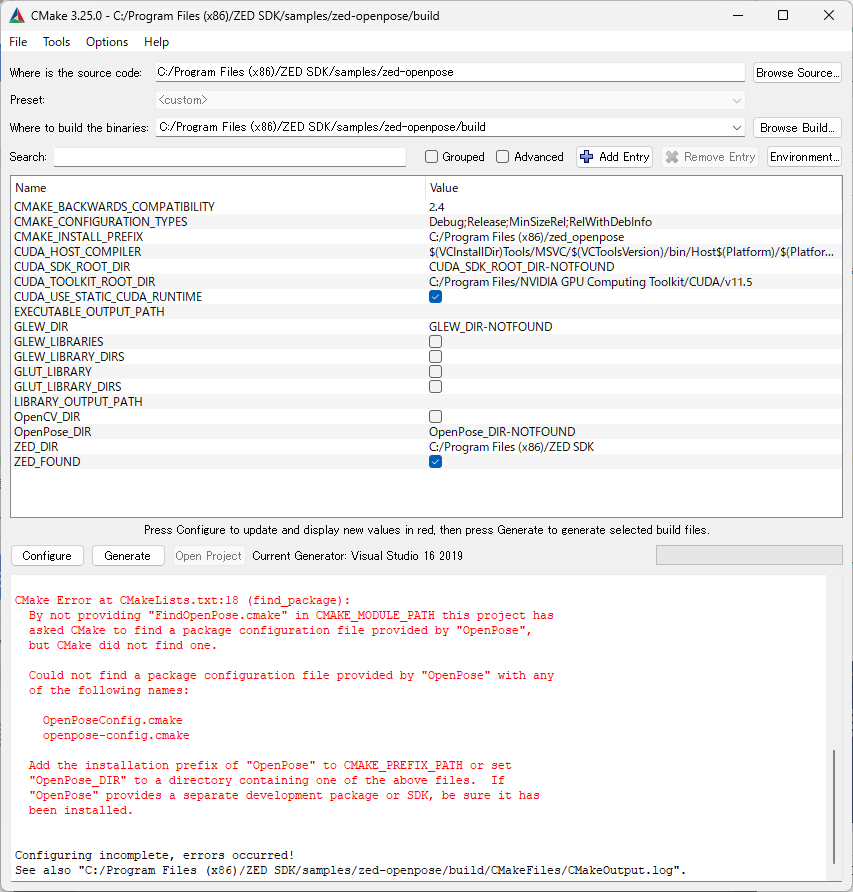Open the Tools menu
The width and height of the screenshot is (853, 892).
tap(56, 42)
